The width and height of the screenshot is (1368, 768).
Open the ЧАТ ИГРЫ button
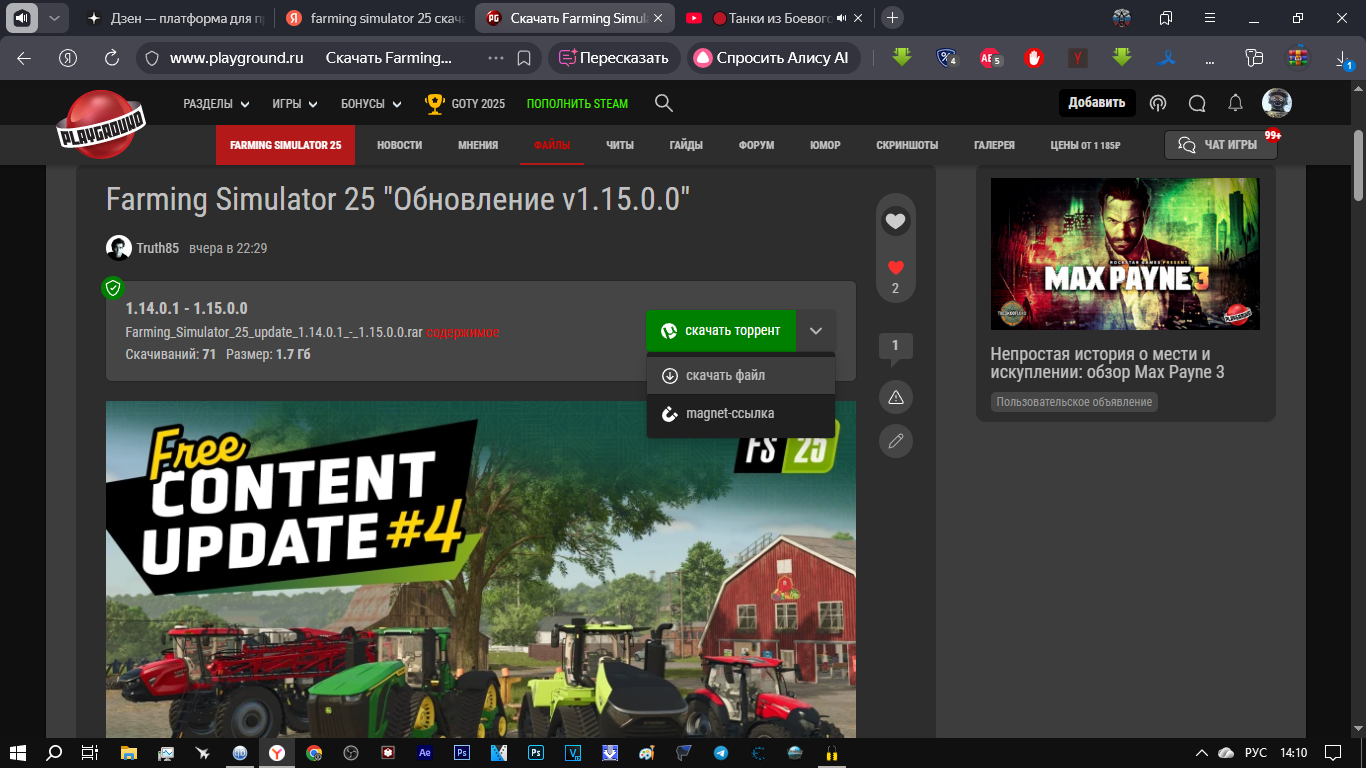click(x=1221, y=145)
